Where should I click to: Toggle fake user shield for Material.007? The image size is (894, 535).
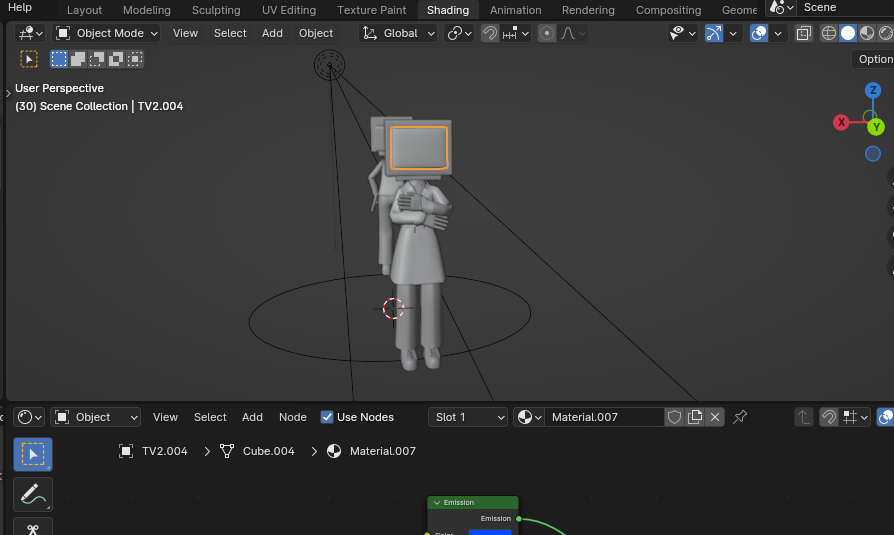tap(674, 417)
